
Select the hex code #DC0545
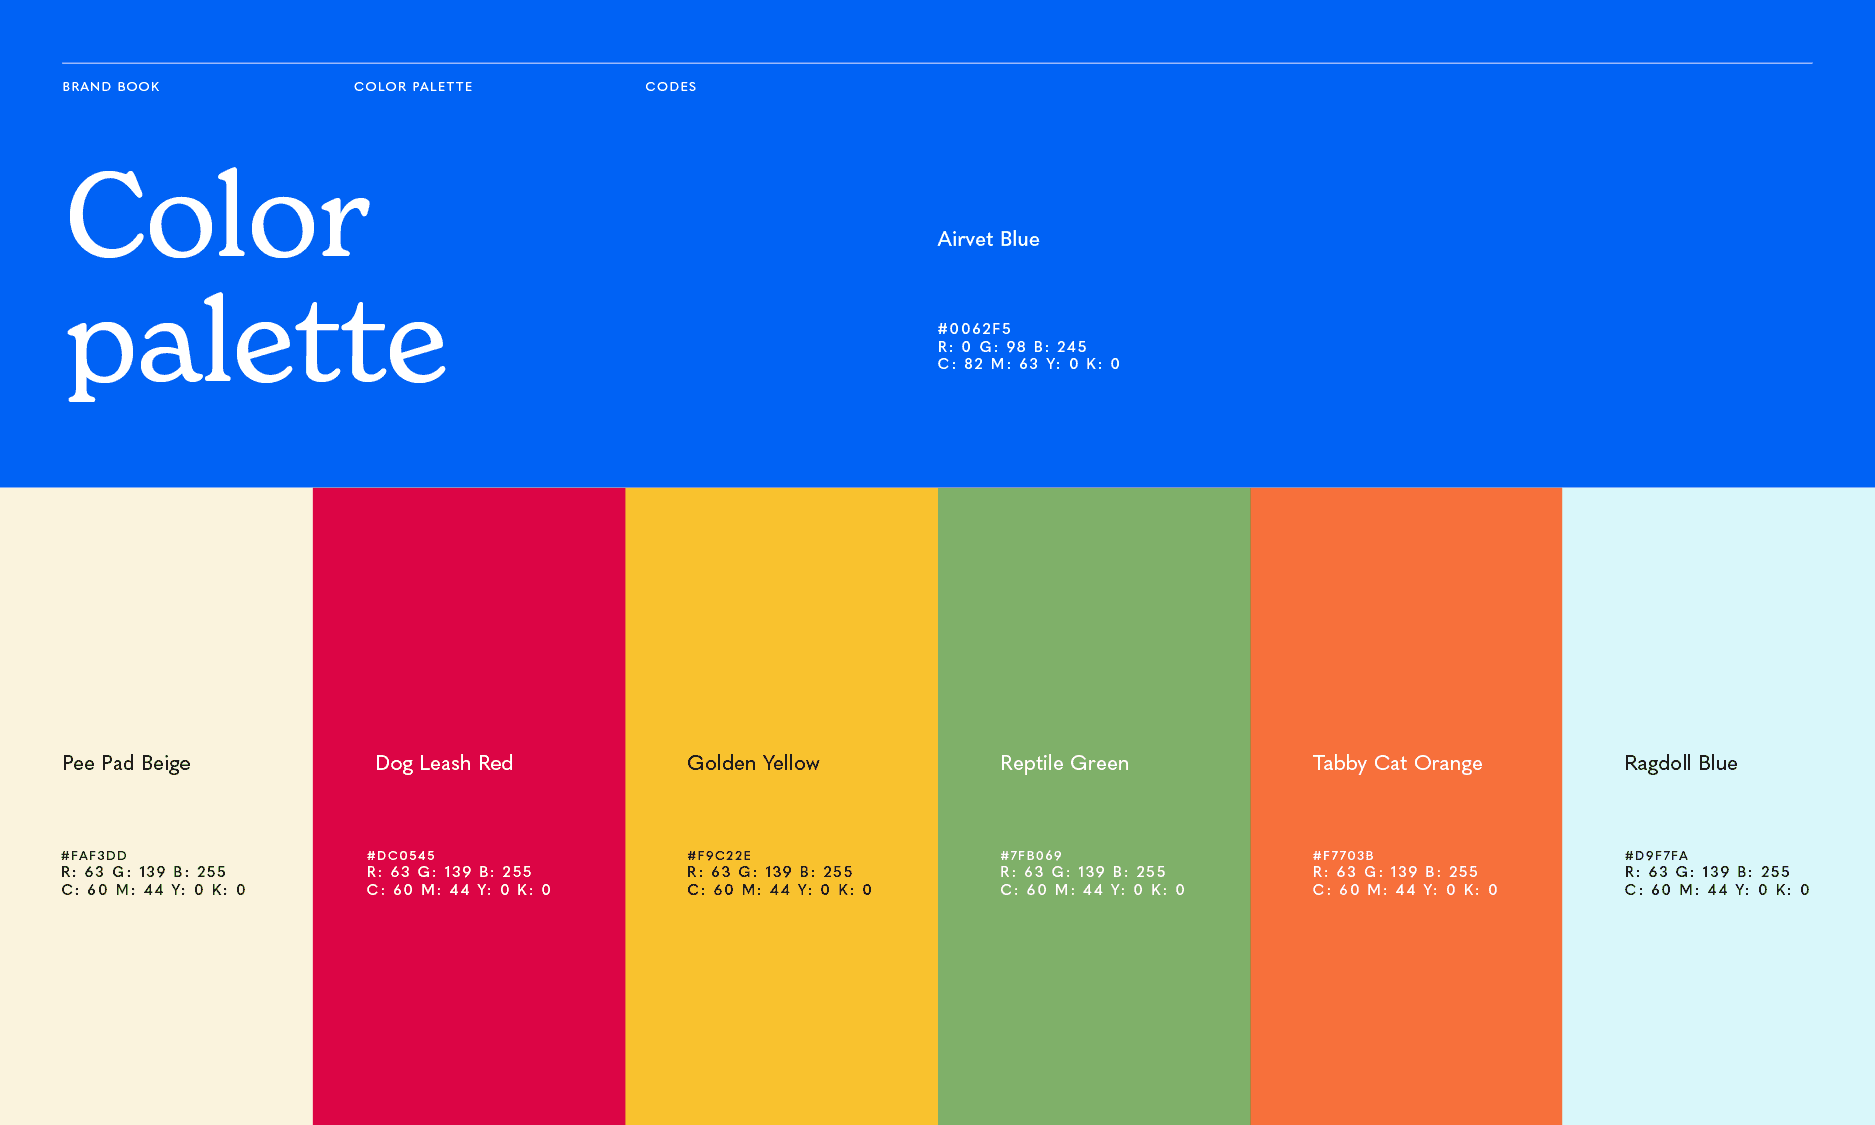click(401, 856)
